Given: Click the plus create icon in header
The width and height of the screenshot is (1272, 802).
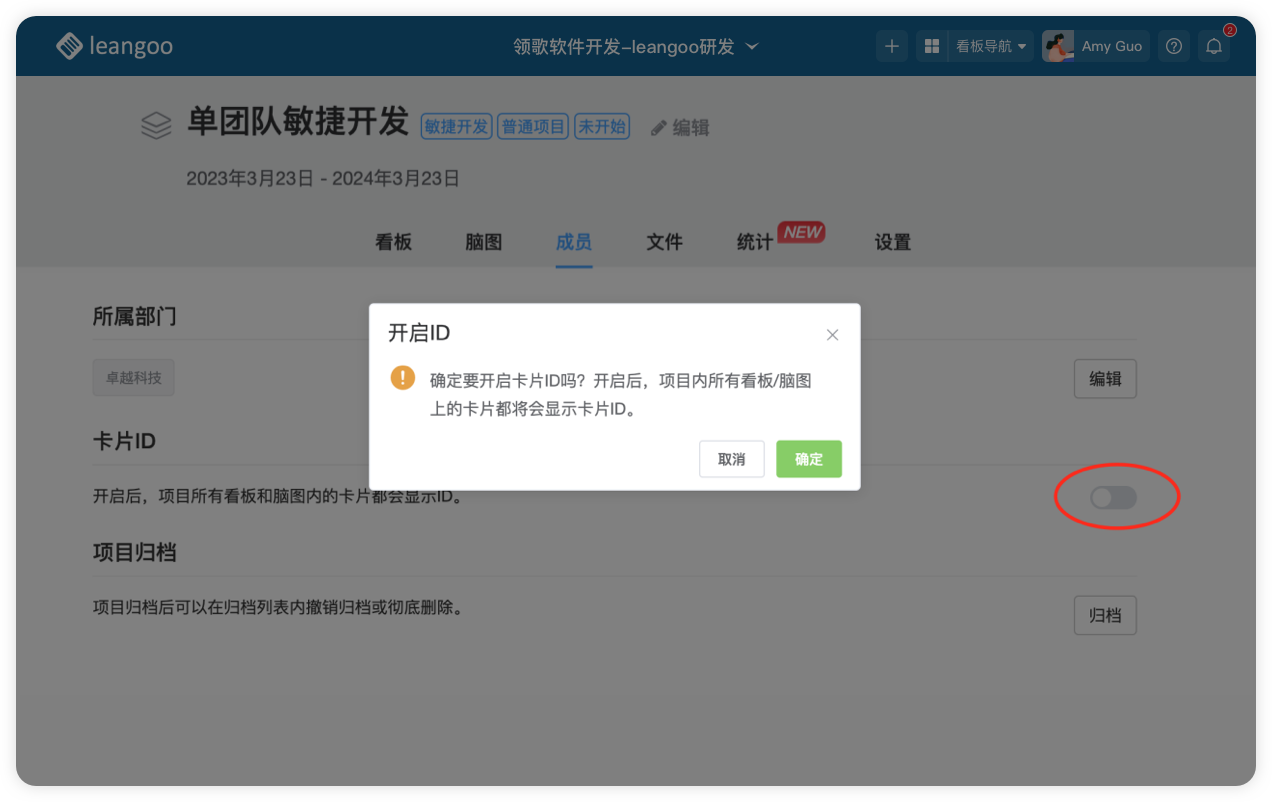Looking at the screenshot, I should coord(892,46).
